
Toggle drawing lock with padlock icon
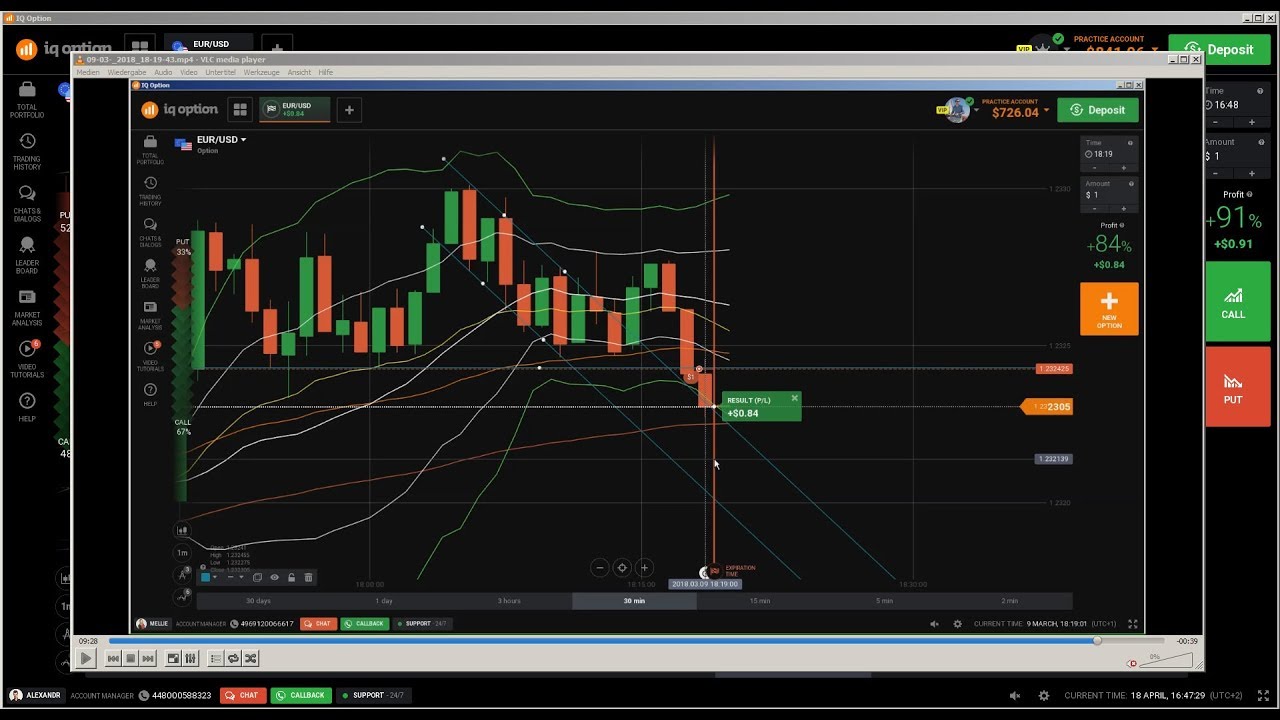(x=291, y=577)
